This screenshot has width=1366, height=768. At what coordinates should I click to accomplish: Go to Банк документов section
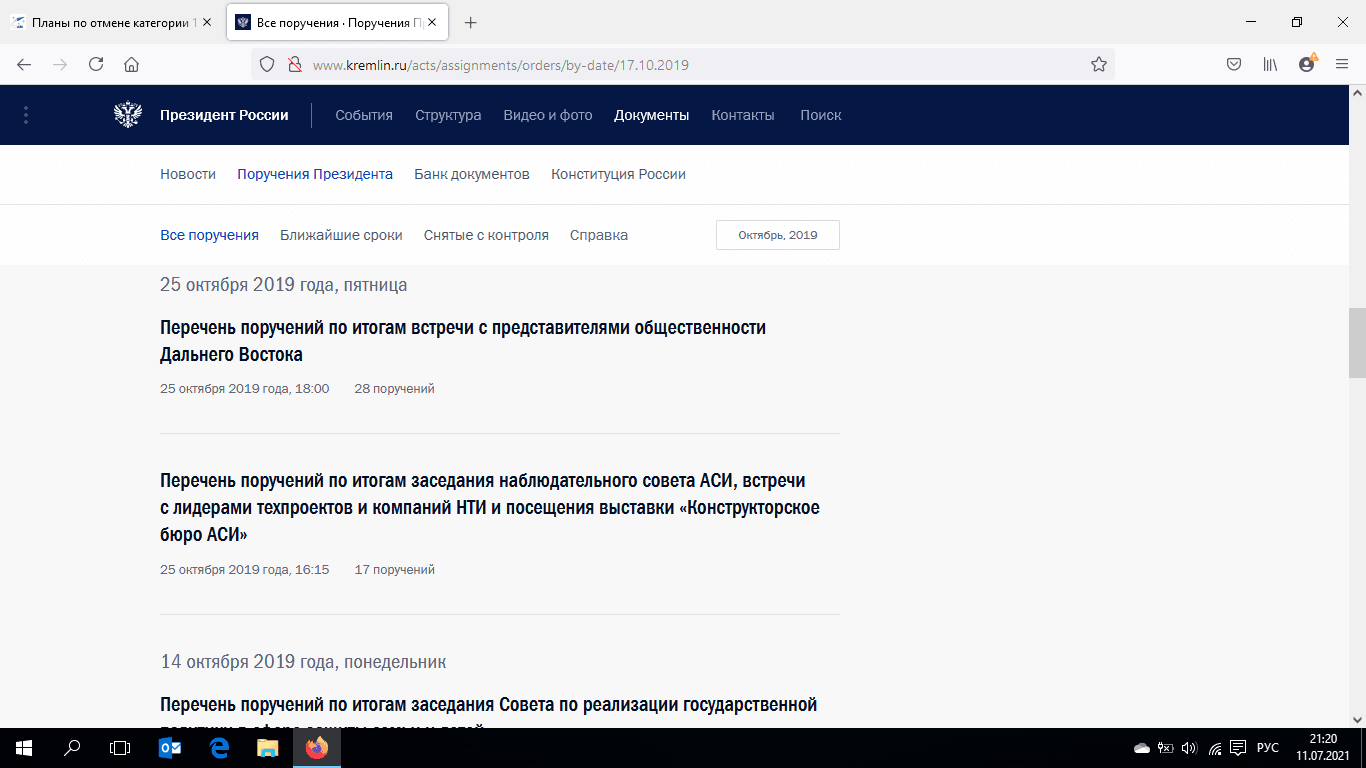(x=471, y=174)
